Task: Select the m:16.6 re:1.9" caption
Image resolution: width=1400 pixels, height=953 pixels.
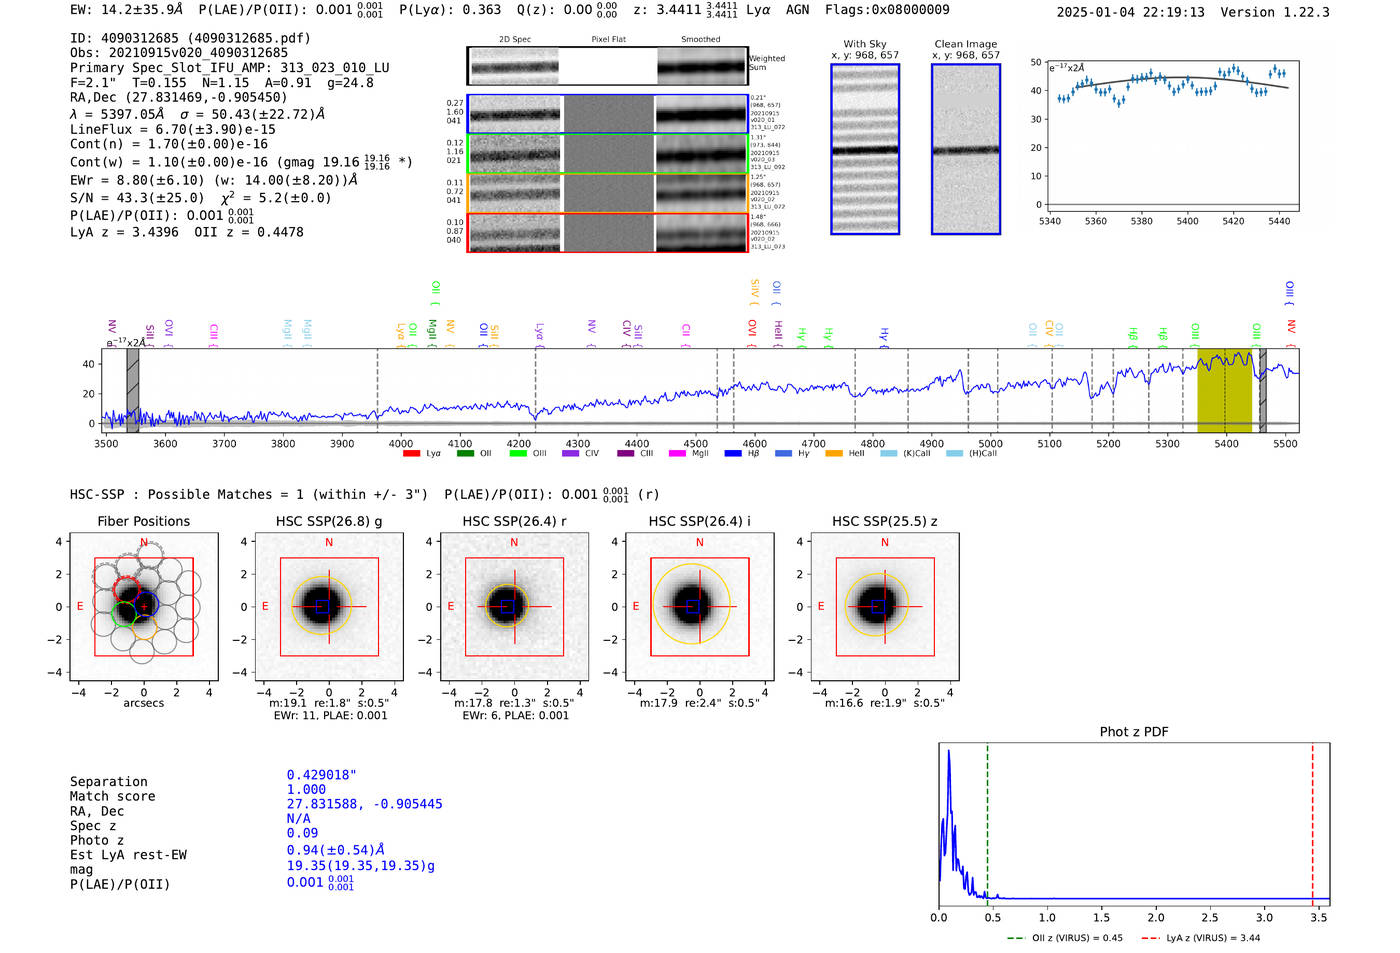Action: (885, 703)
